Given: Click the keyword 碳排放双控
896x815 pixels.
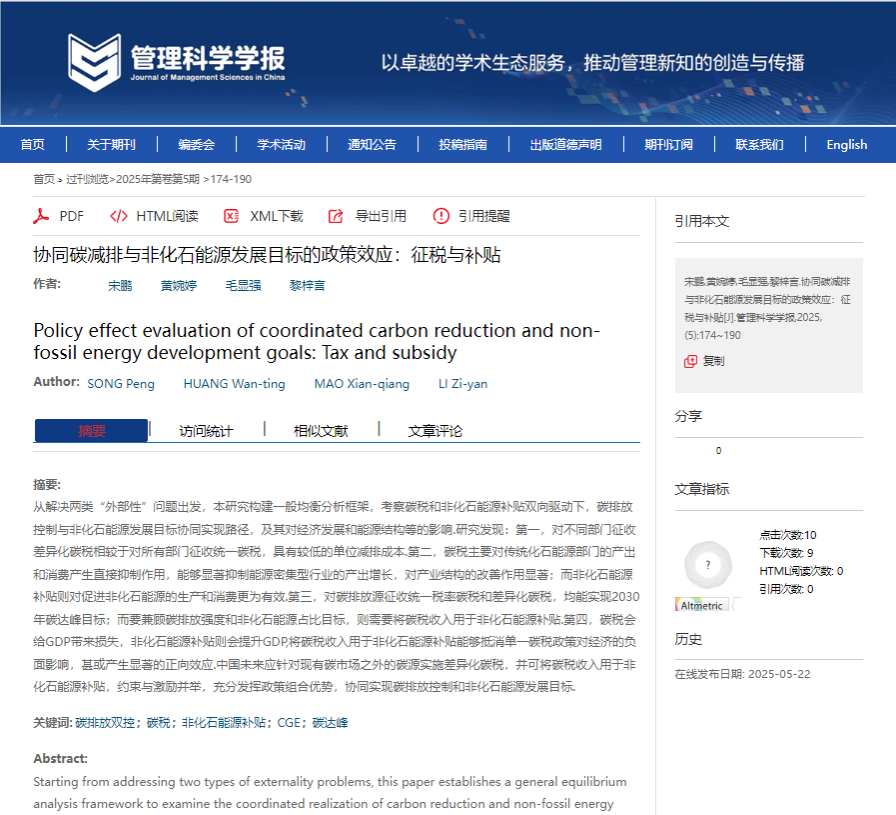Looking at the screenshot, I should pos(108,722).
